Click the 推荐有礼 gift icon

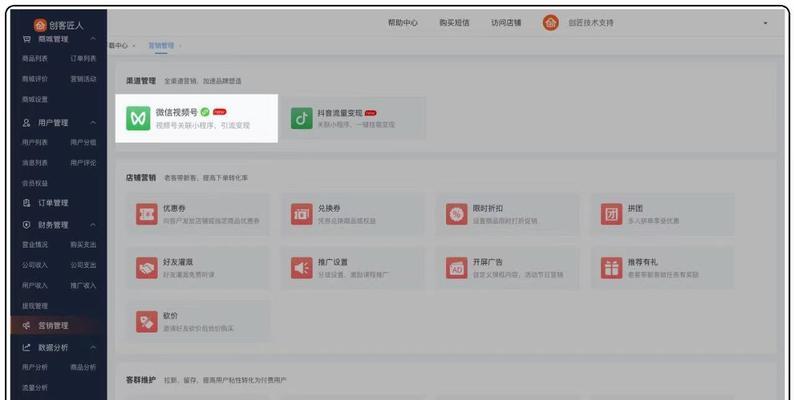pos(611,268)
